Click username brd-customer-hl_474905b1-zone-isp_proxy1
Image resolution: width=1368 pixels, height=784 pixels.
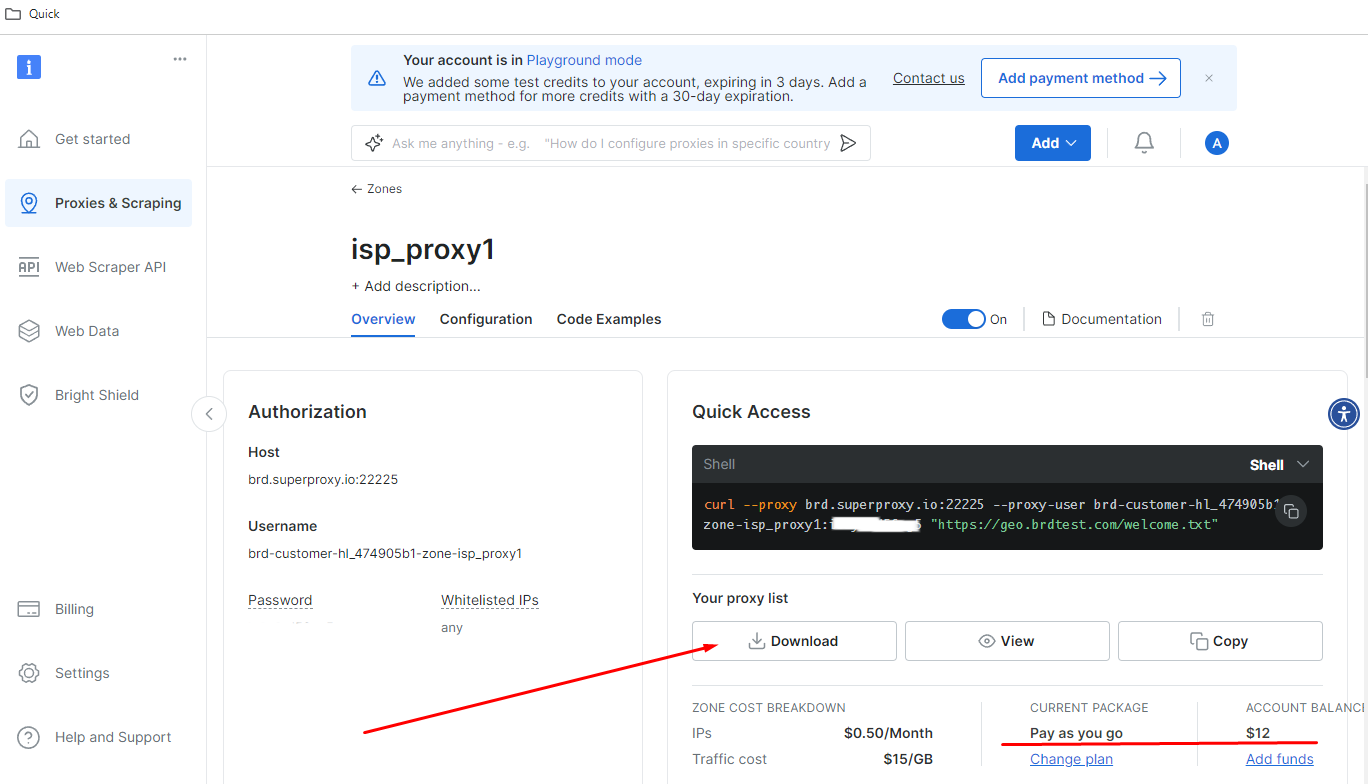coord(385,554)
